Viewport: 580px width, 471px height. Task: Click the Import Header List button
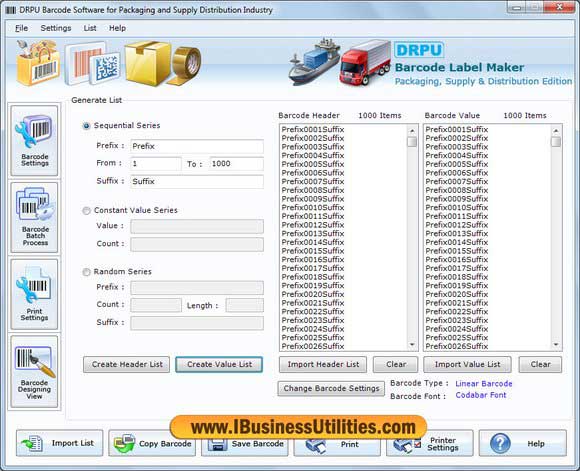tap(323, 364)
